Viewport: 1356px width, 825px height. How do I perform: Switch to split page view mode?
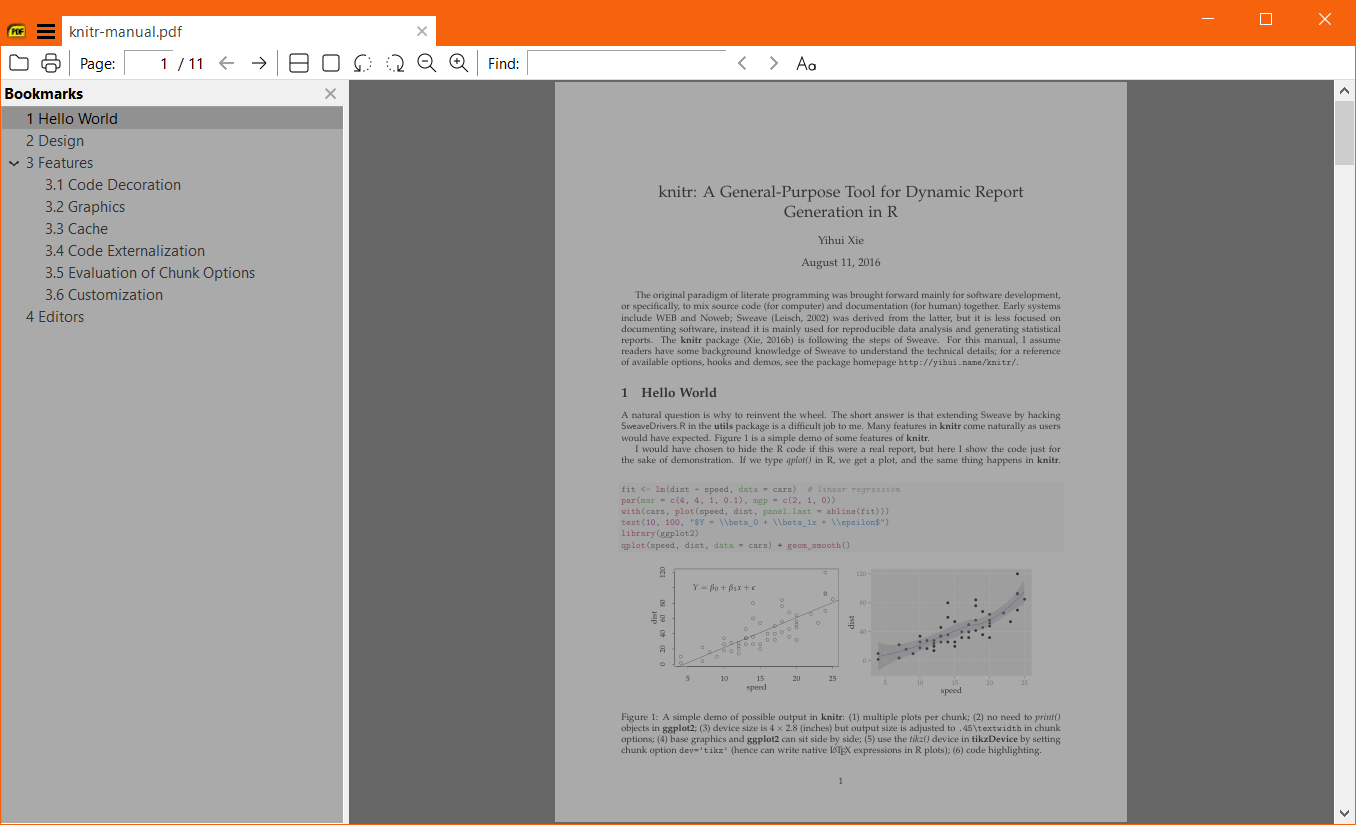tap(298, 62)
